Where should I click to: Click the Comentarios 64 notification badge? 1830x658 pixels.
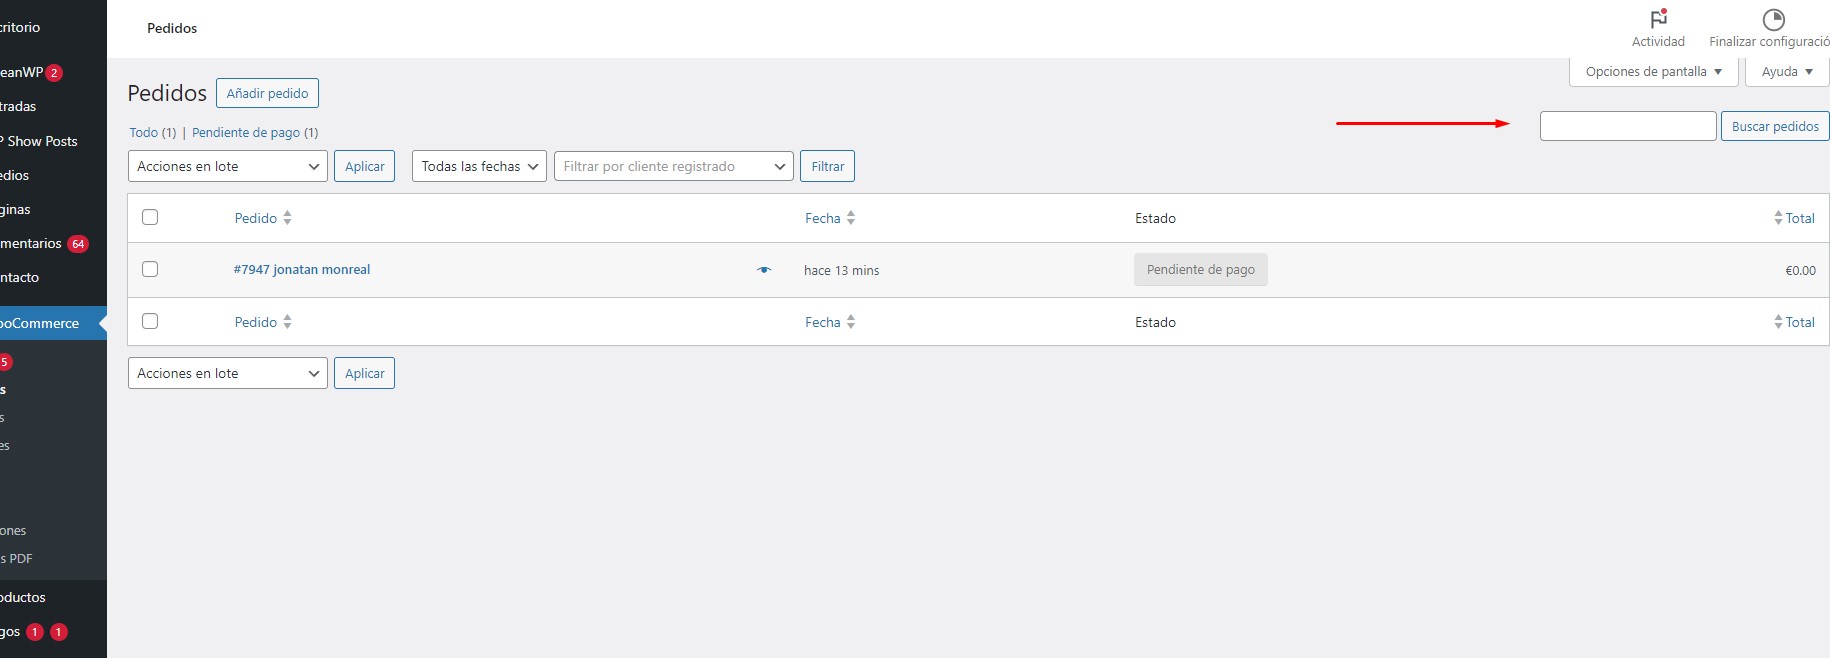[x=78, y=244]
